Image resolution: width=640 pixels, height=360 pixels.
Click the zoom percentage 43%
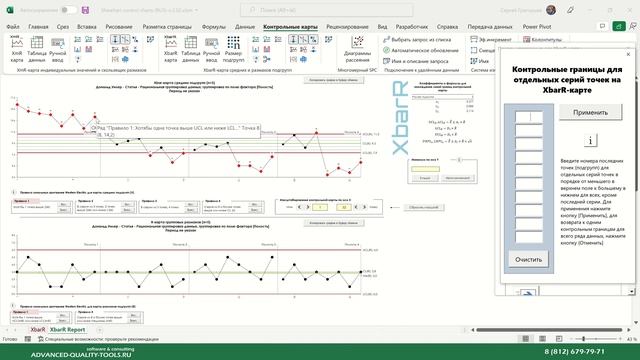(631, 339)
